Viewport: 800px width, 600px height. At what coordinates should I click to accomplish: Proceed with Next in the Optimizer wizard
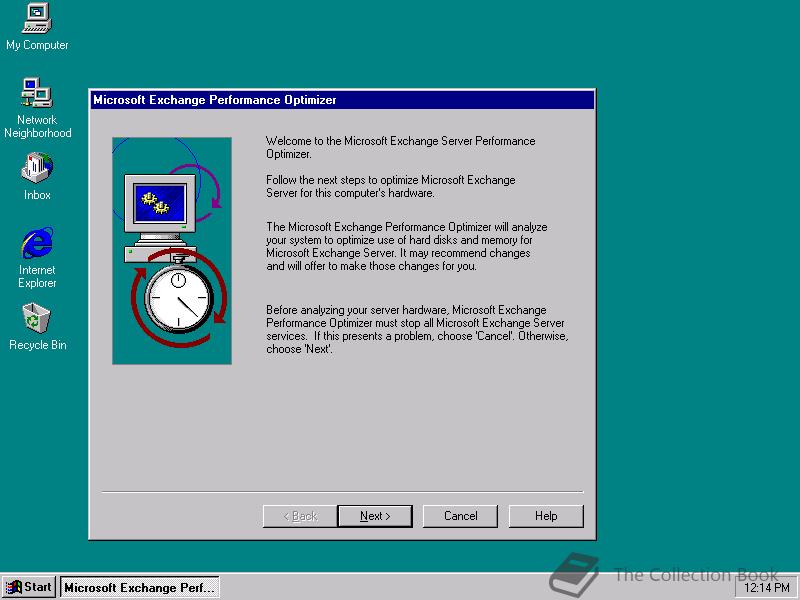pyautogui.click(x=375, y=516)
